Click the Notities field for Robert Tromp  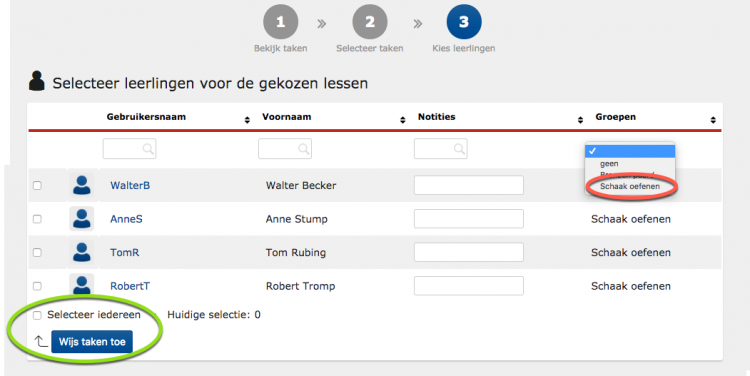[469, 286]
